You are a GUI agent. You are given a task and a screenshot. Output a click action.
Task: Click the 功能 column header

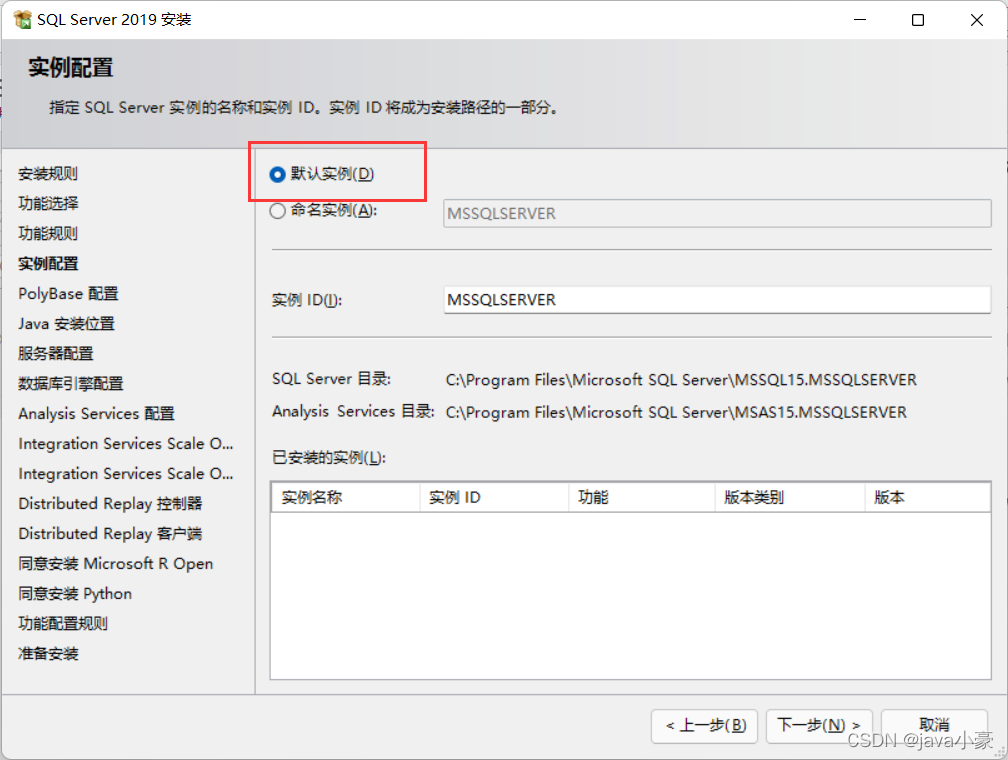(642, 497)
